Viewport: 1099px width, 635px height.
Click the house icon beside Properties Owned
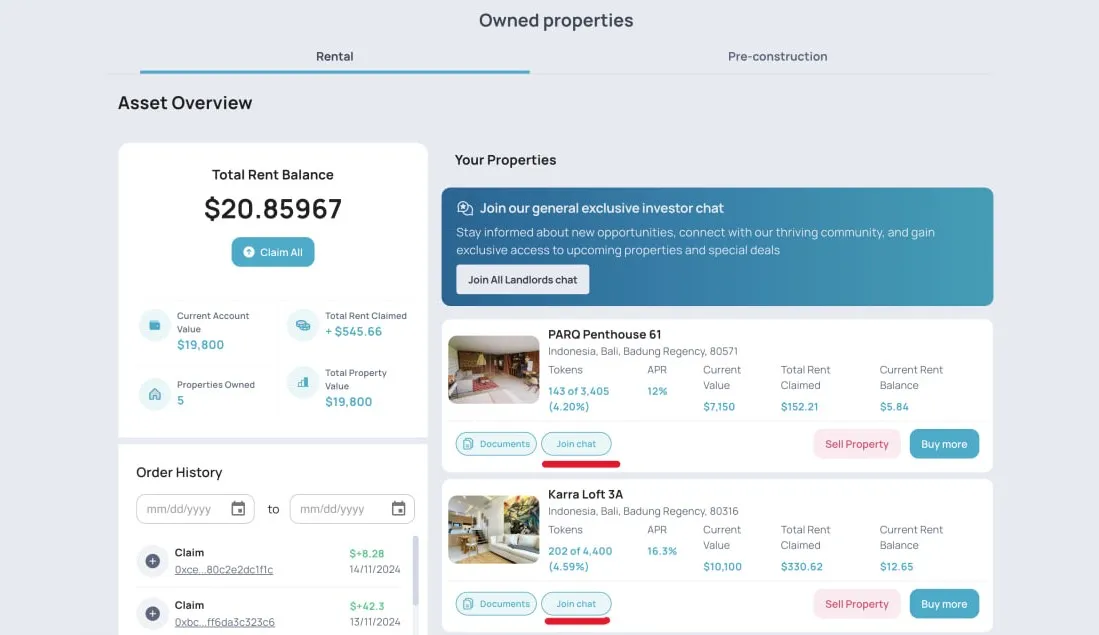tap(155, 394)
